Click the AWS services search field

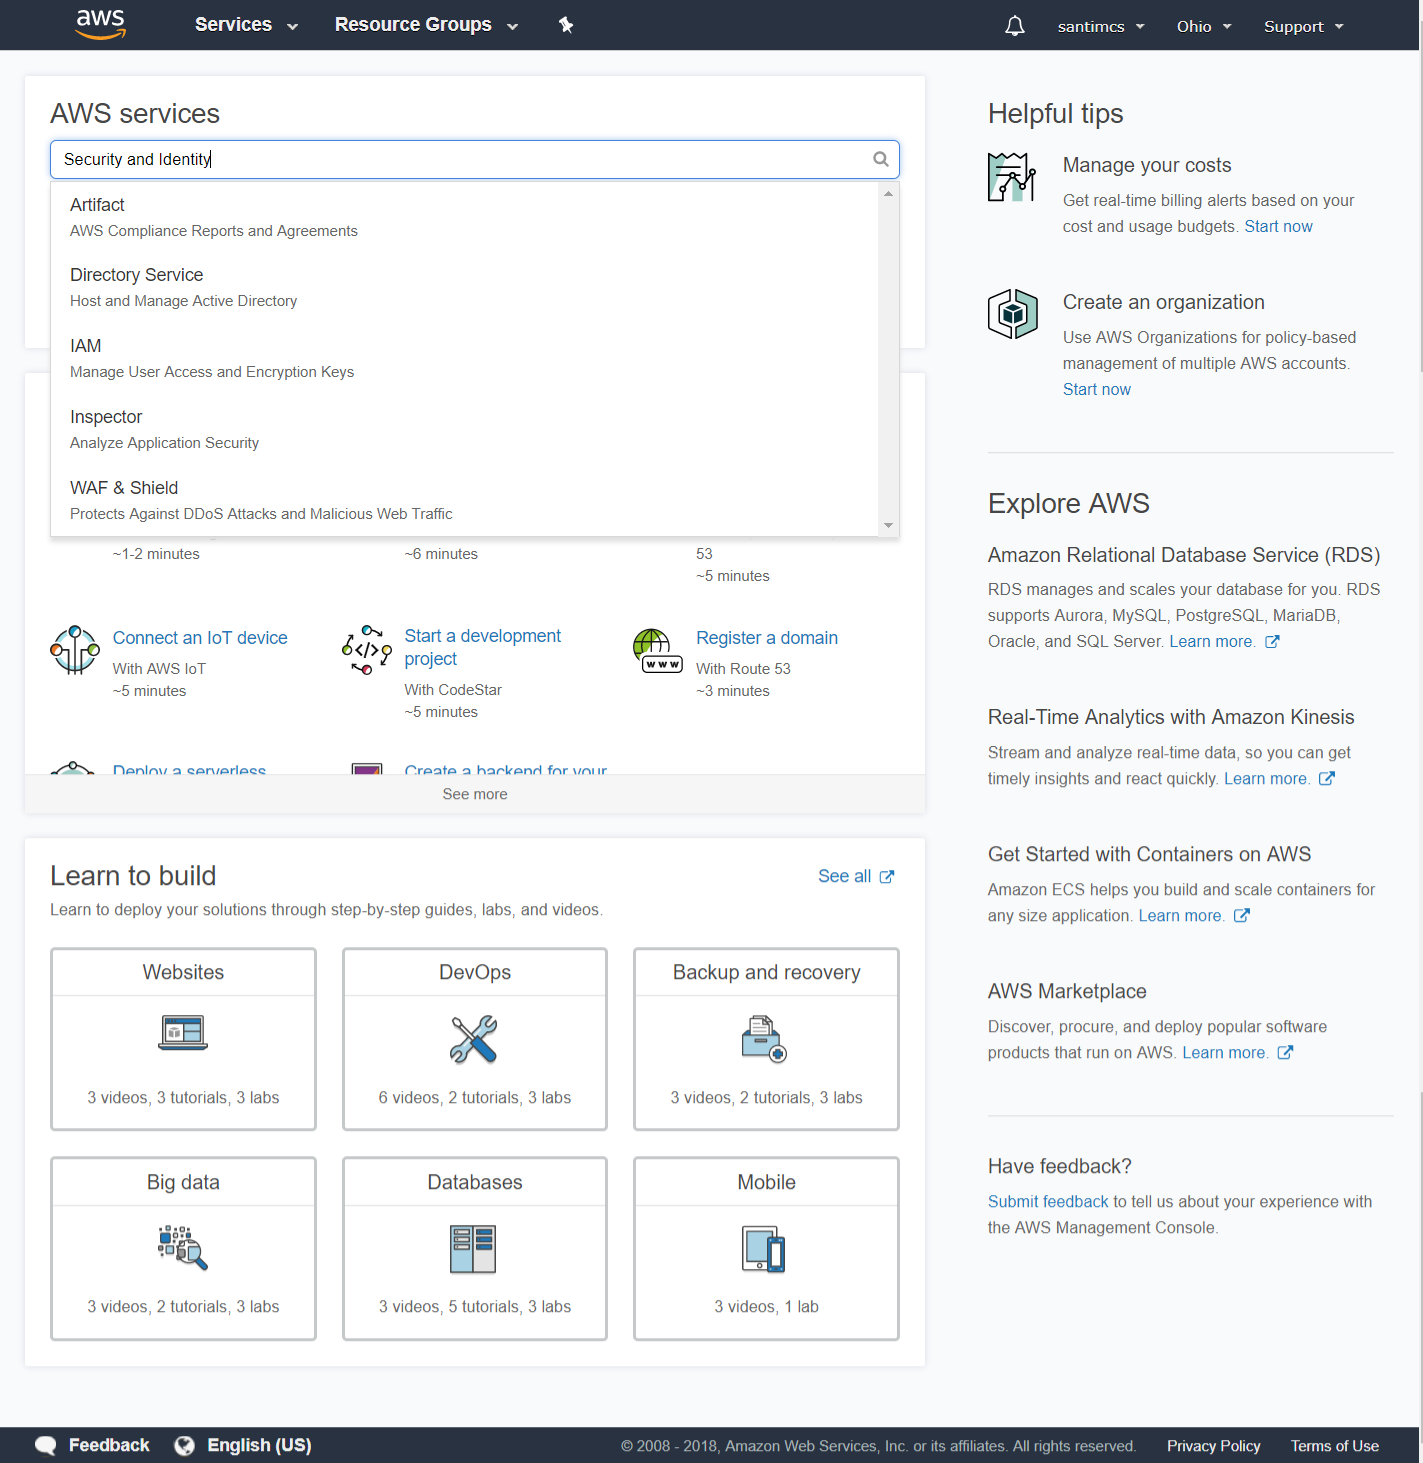475,159
